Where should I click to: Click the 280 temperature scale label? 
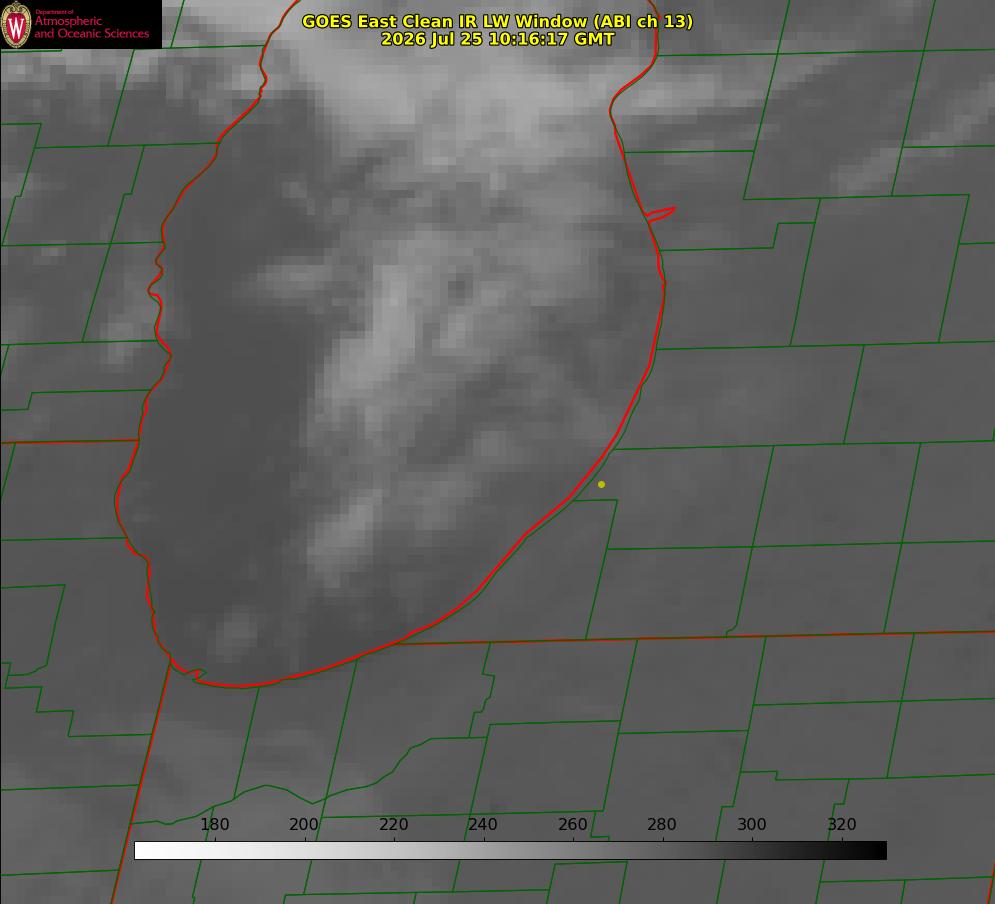tap(662, 824)
